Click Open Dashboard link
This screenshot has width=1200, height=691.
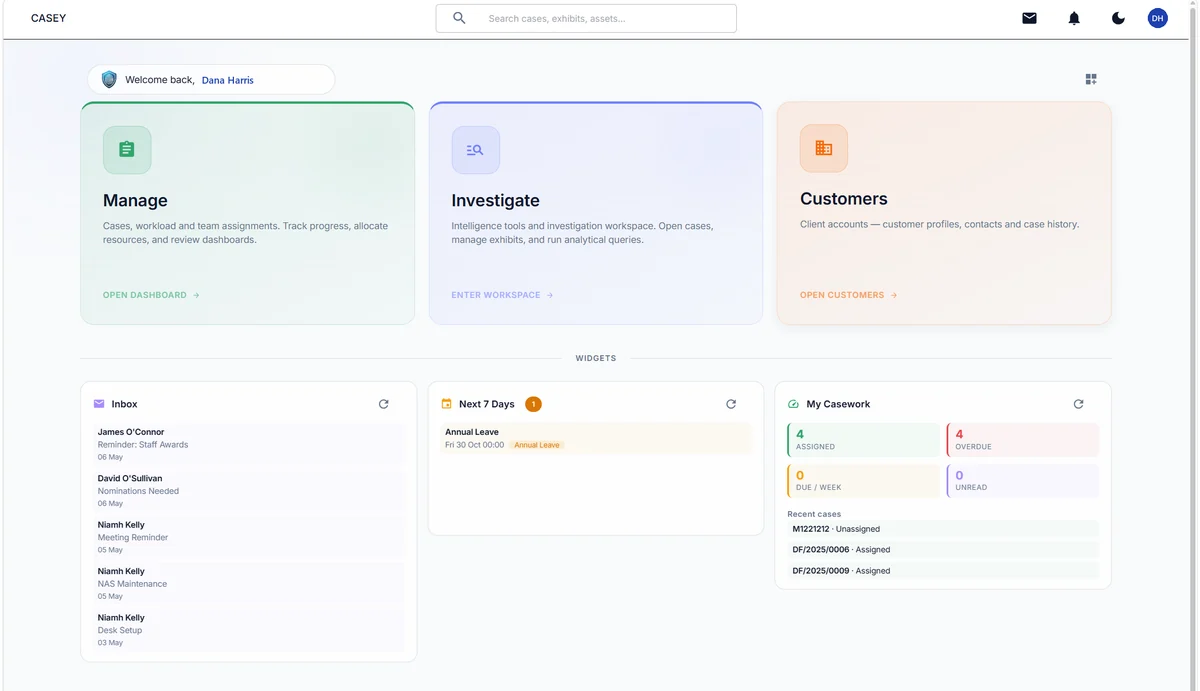[x=151, y=295]
